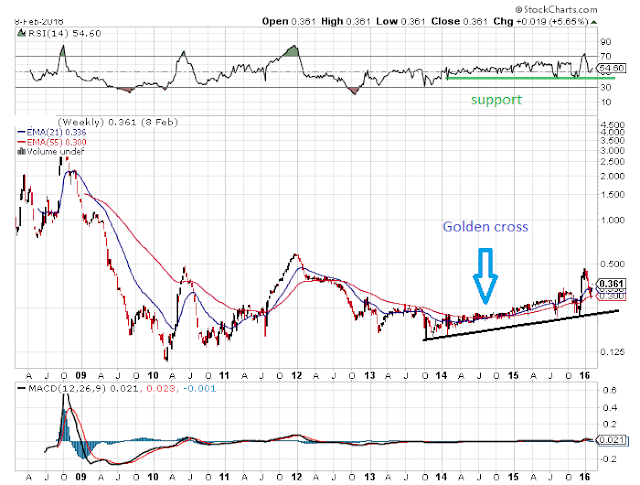Click the 1.500 price axis label
The image size is (640, 485).
[613, 194]
